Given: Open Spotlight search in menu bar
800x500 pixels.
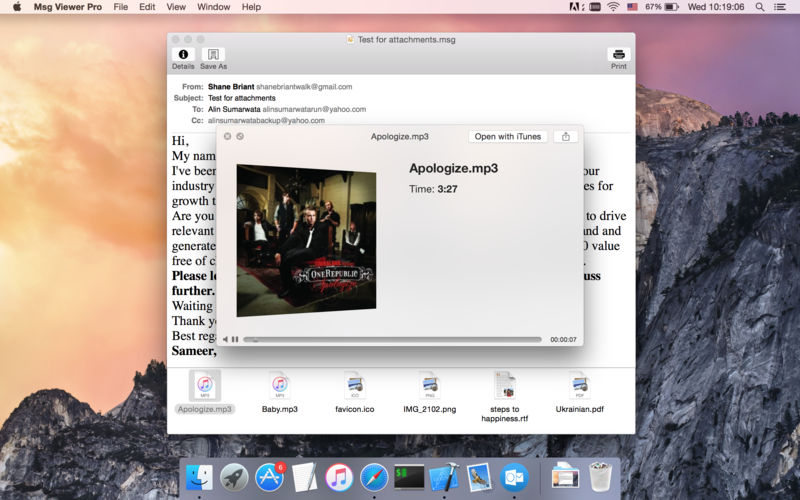Looking at the screenshot, I should (x=760, y=7).
